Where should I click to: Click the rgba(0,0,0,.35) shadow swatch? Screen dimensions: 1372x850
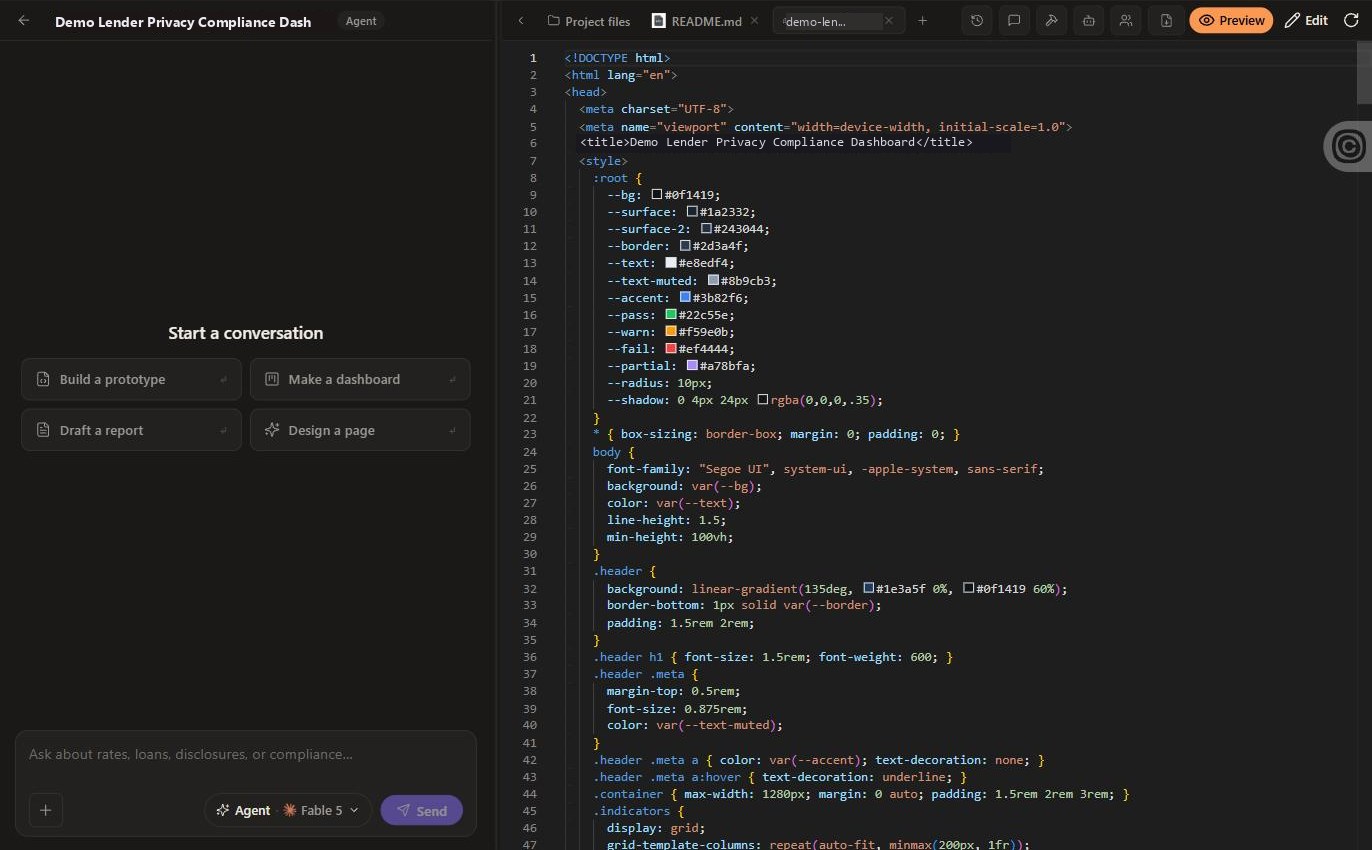click(x=763, y=400)
